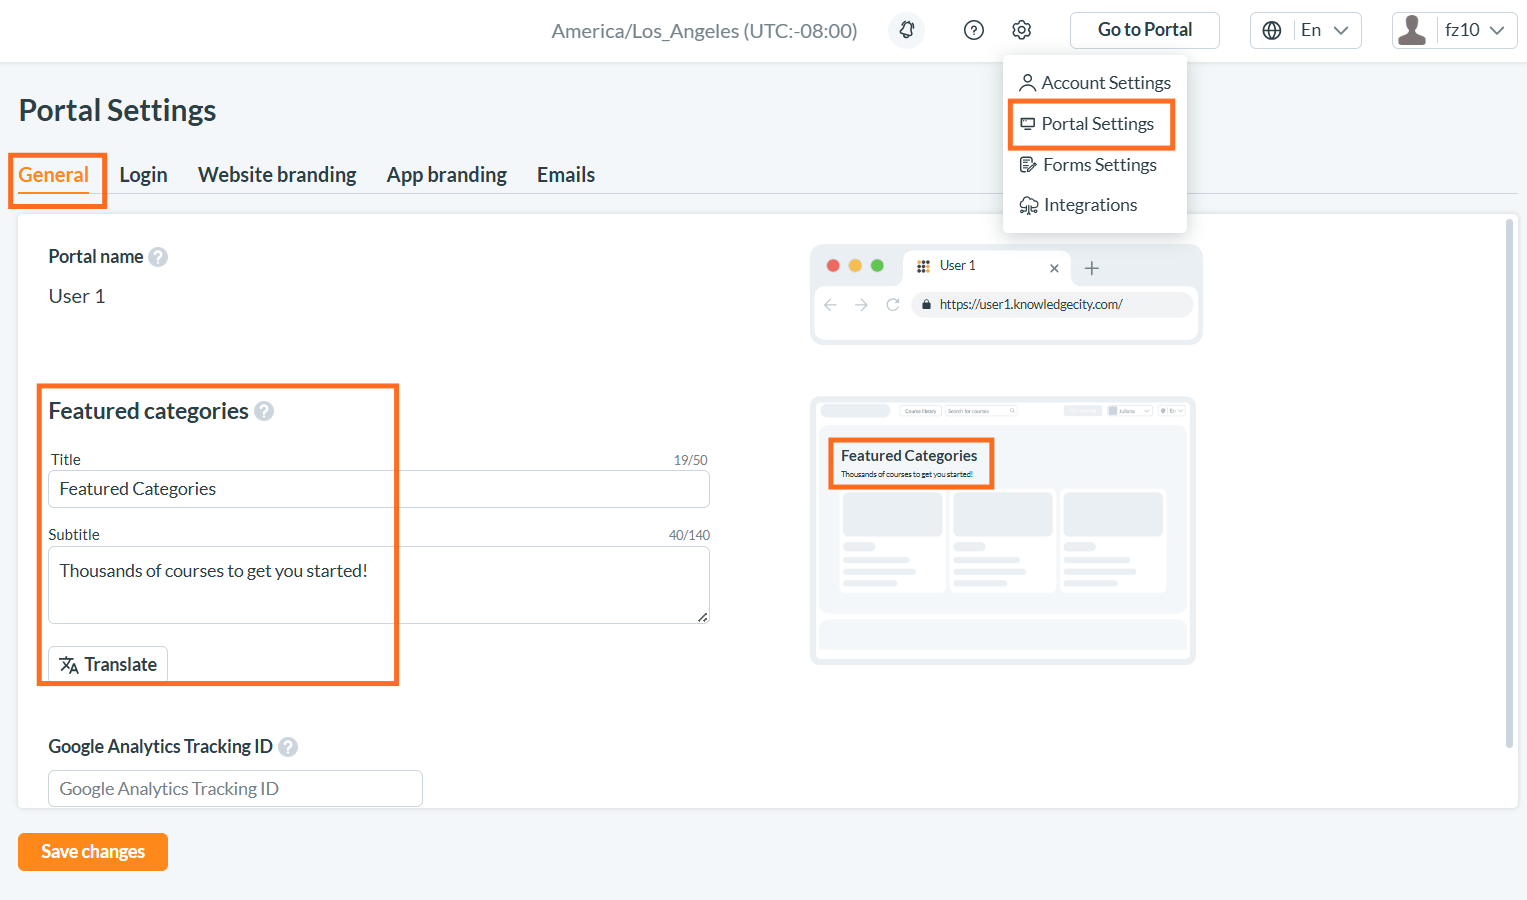
Task: Click the Portal name help icon
Action: coord(158,257)
